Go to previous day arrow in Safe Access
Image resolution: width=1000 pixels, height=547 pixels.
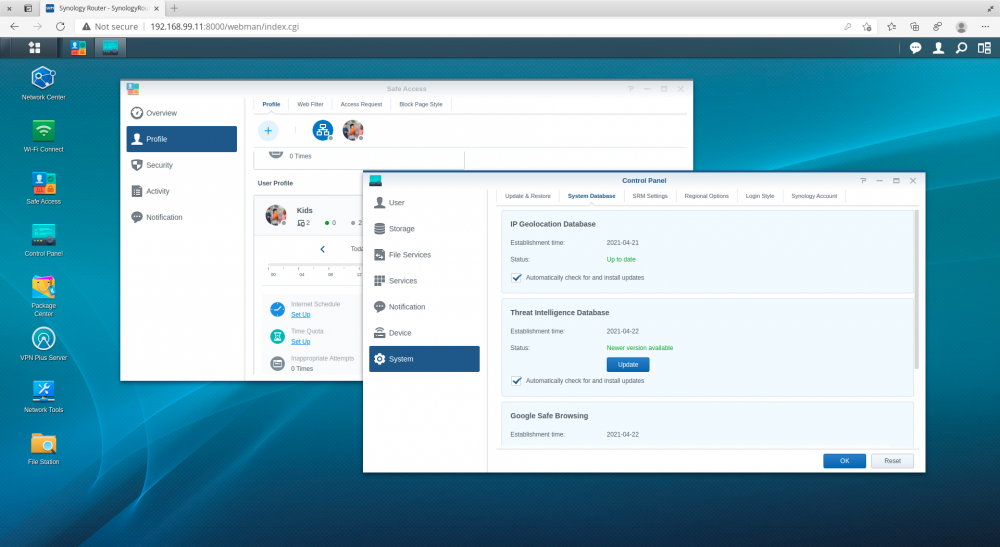click(323, 249)
